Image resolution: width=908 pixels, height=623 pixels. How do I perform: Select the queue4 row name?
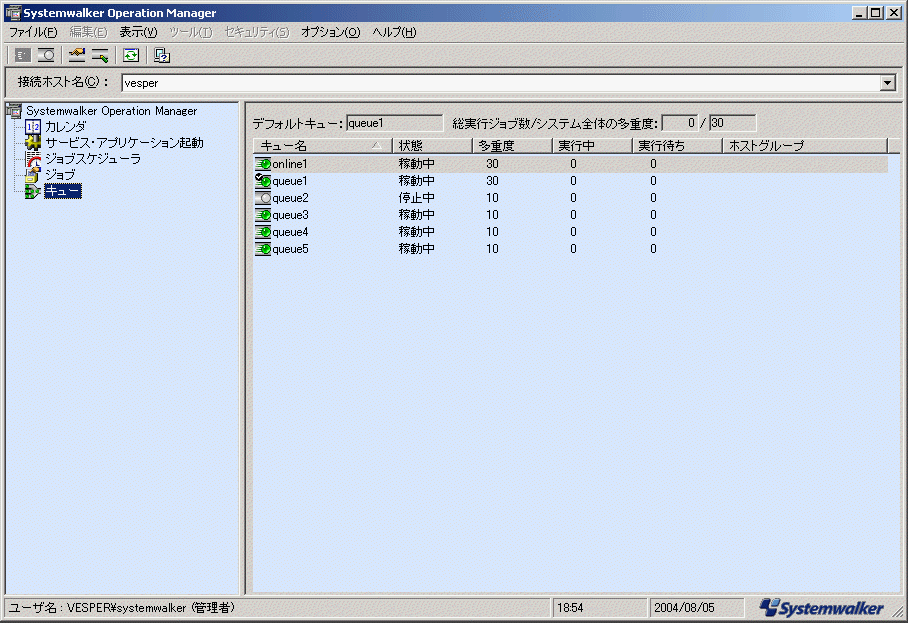[x=290, y=232]
